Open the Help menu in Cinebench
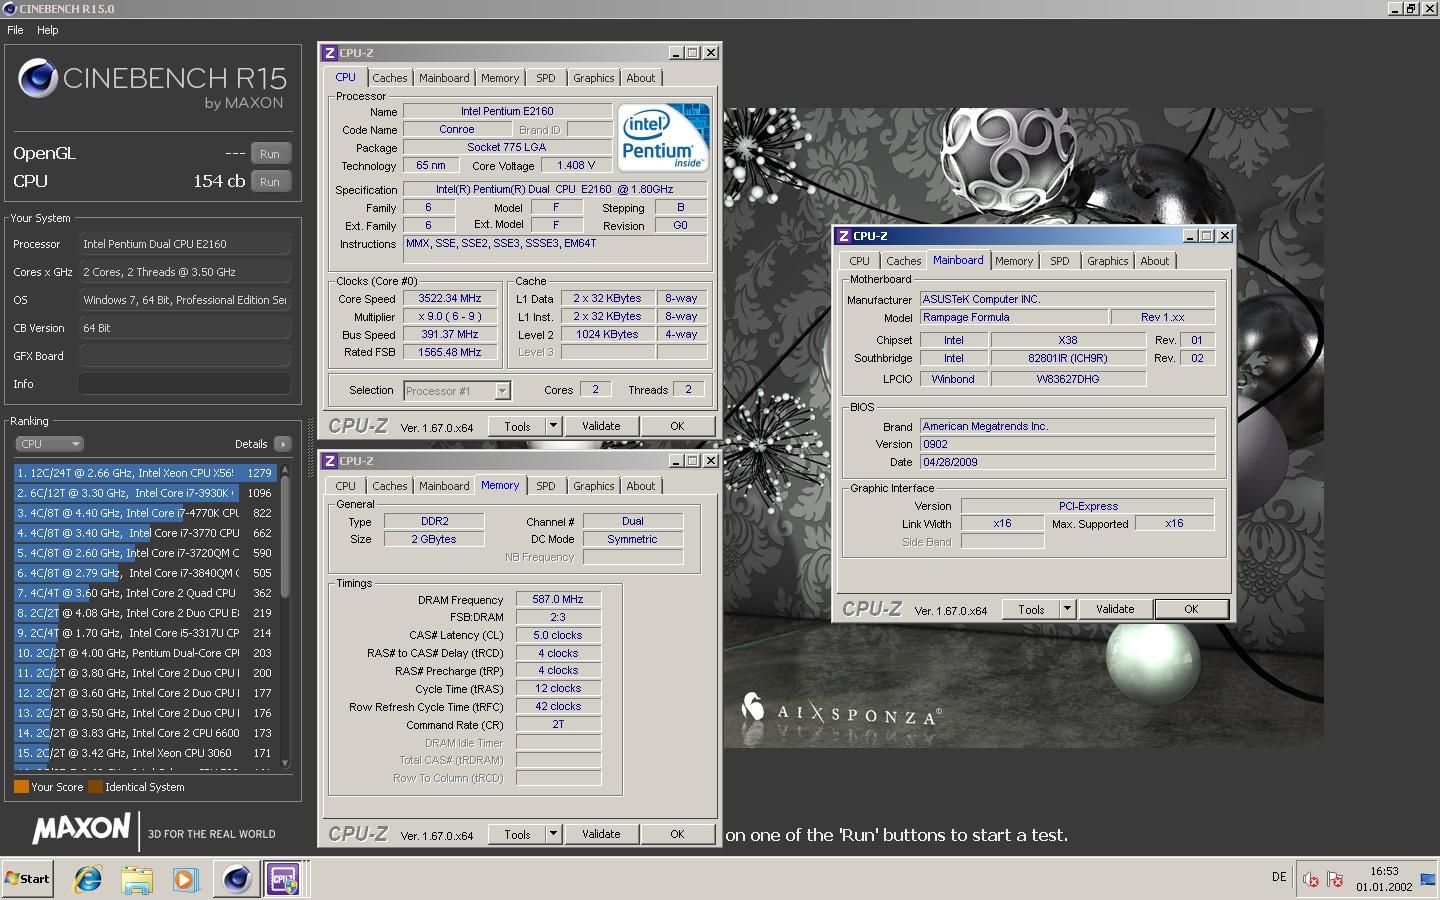Image resolution: width=1440 pixels, height=900 pixels. tap(48, 30)
